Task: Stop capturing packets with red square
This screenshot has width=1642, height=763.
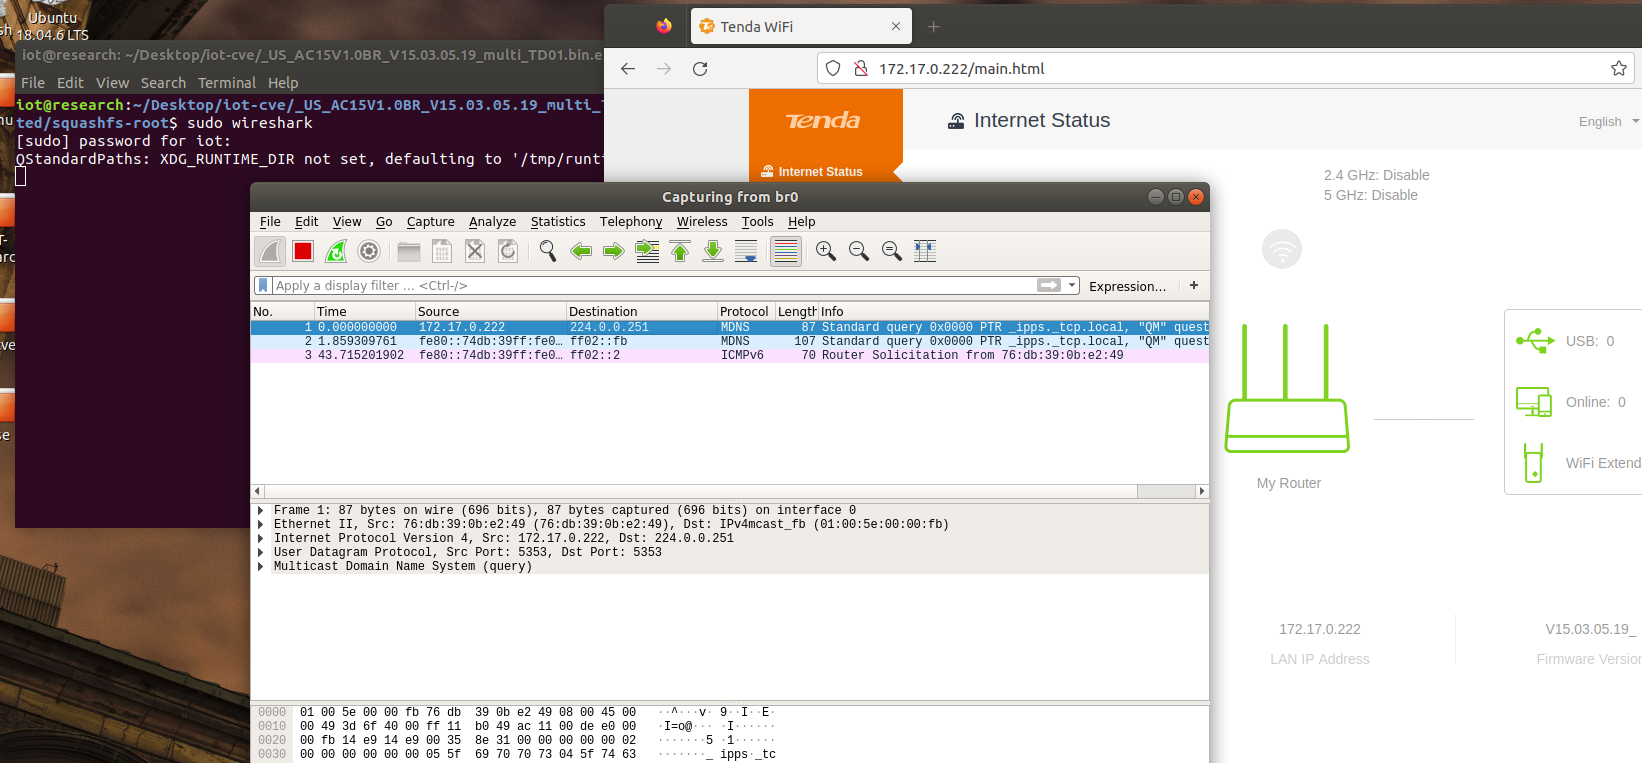Action: 303,251
